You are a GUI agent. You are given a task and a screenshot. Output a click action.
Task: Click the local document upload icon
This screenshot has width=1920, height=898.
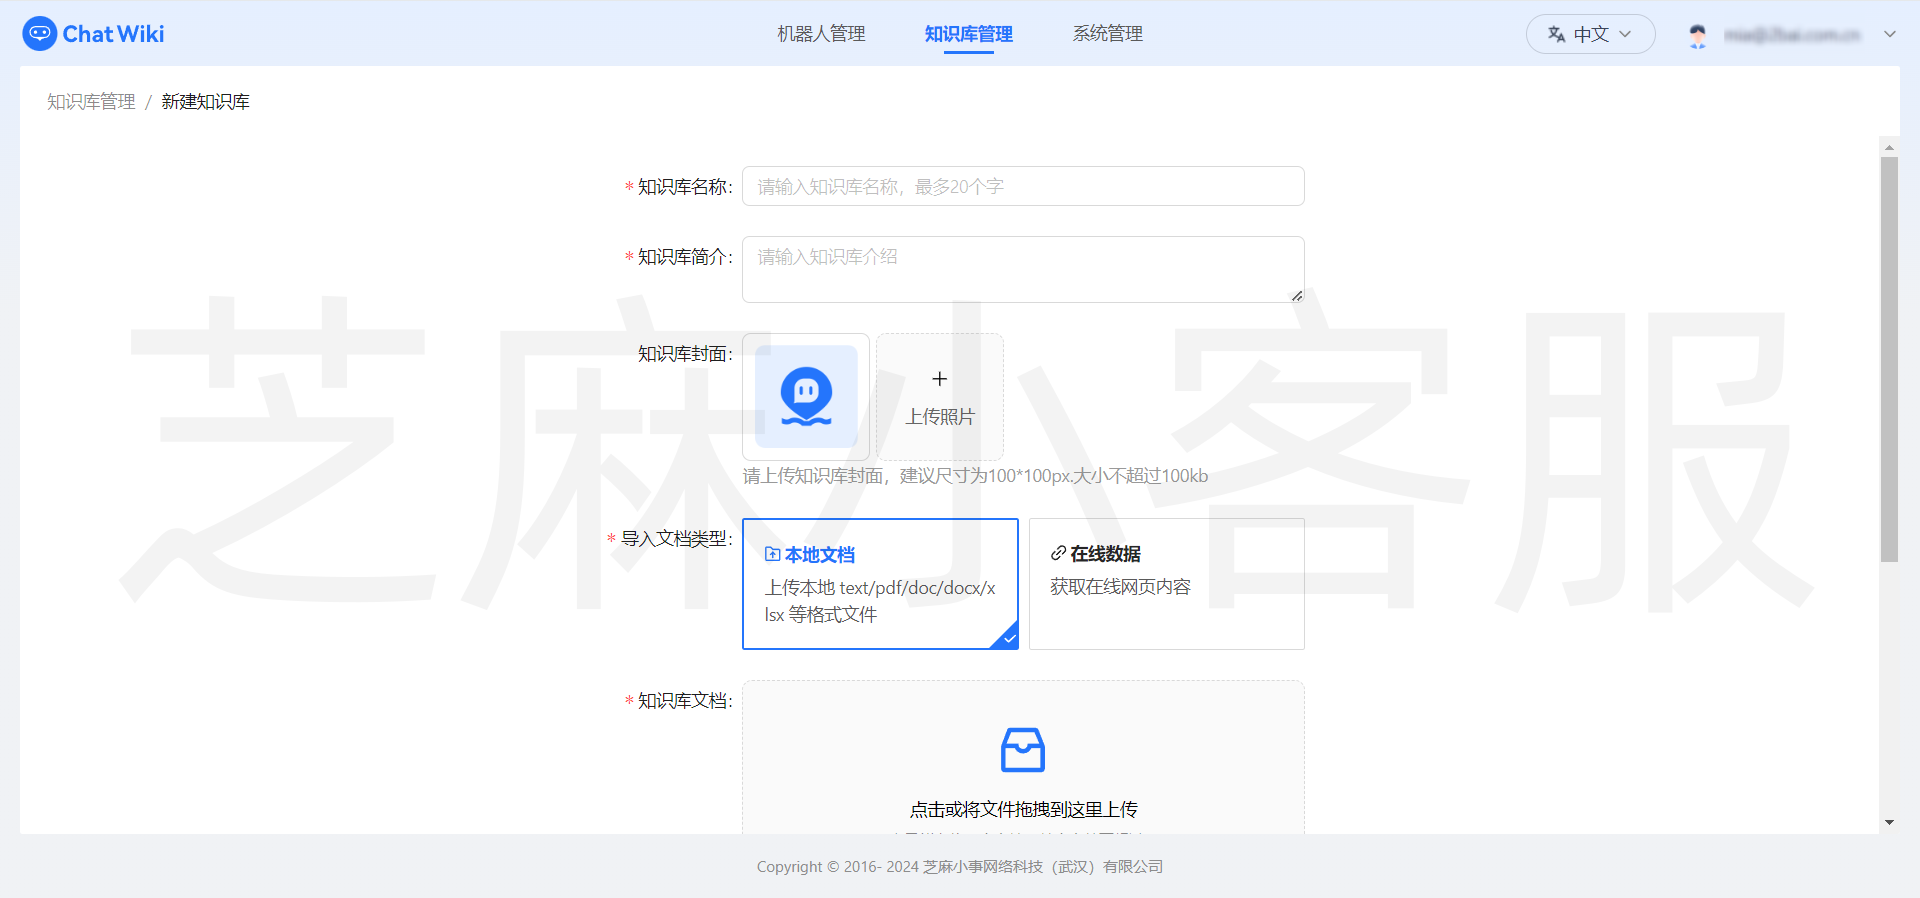(772, 554)
